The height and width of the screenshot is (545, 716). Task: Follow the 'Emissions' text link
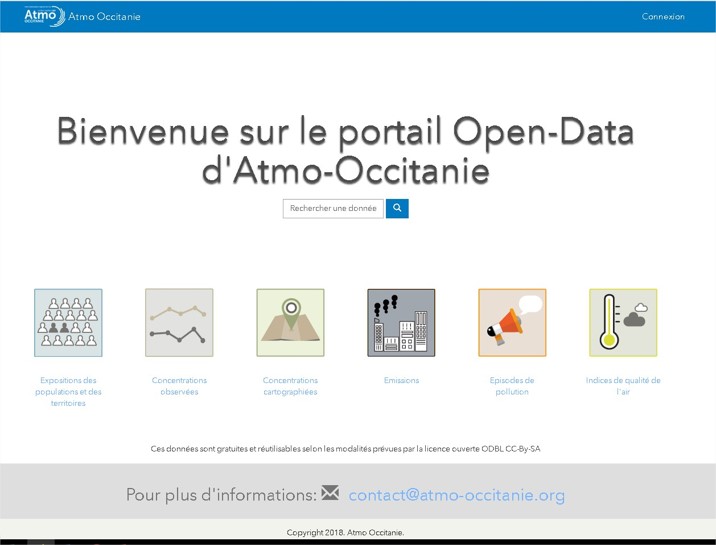coord(401,380)
